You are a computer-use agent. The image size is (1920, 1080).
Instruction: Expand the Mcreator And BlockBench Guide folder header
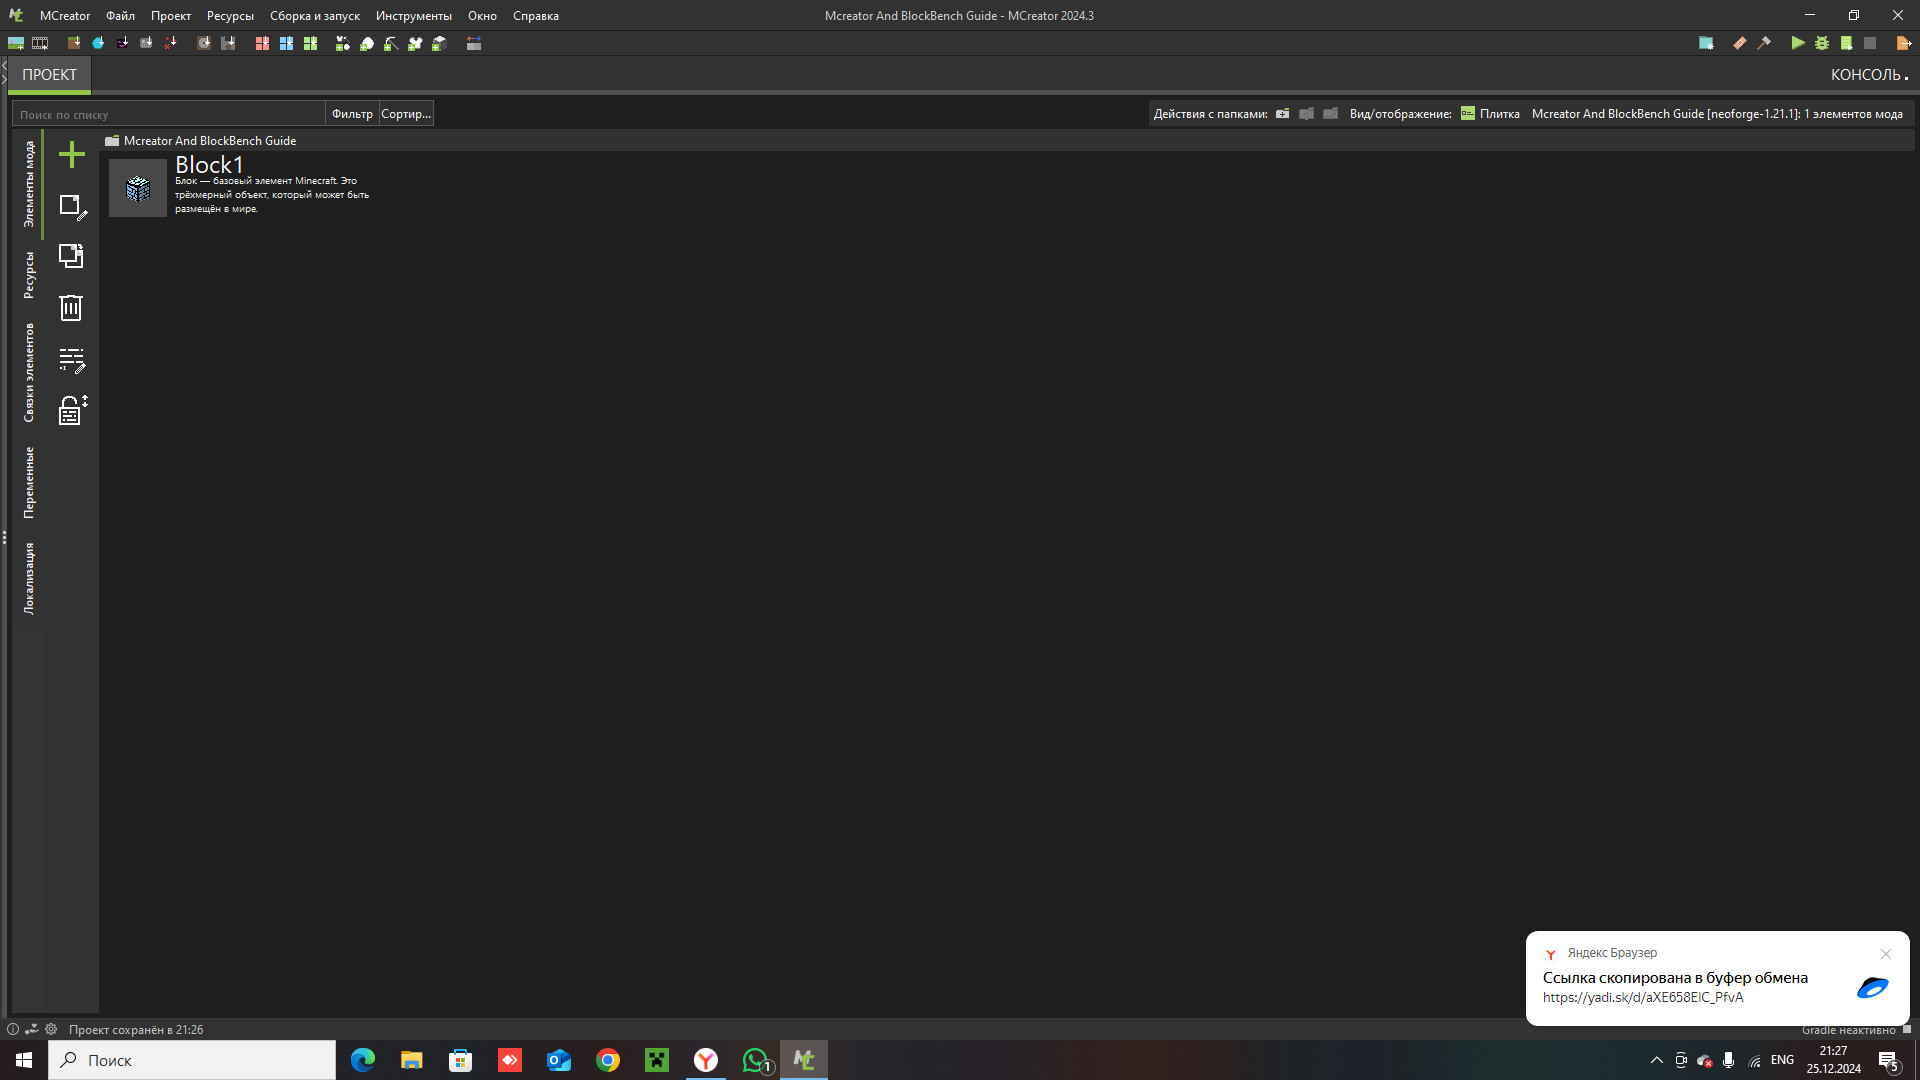pyautogui.click(x=208, y=140)
